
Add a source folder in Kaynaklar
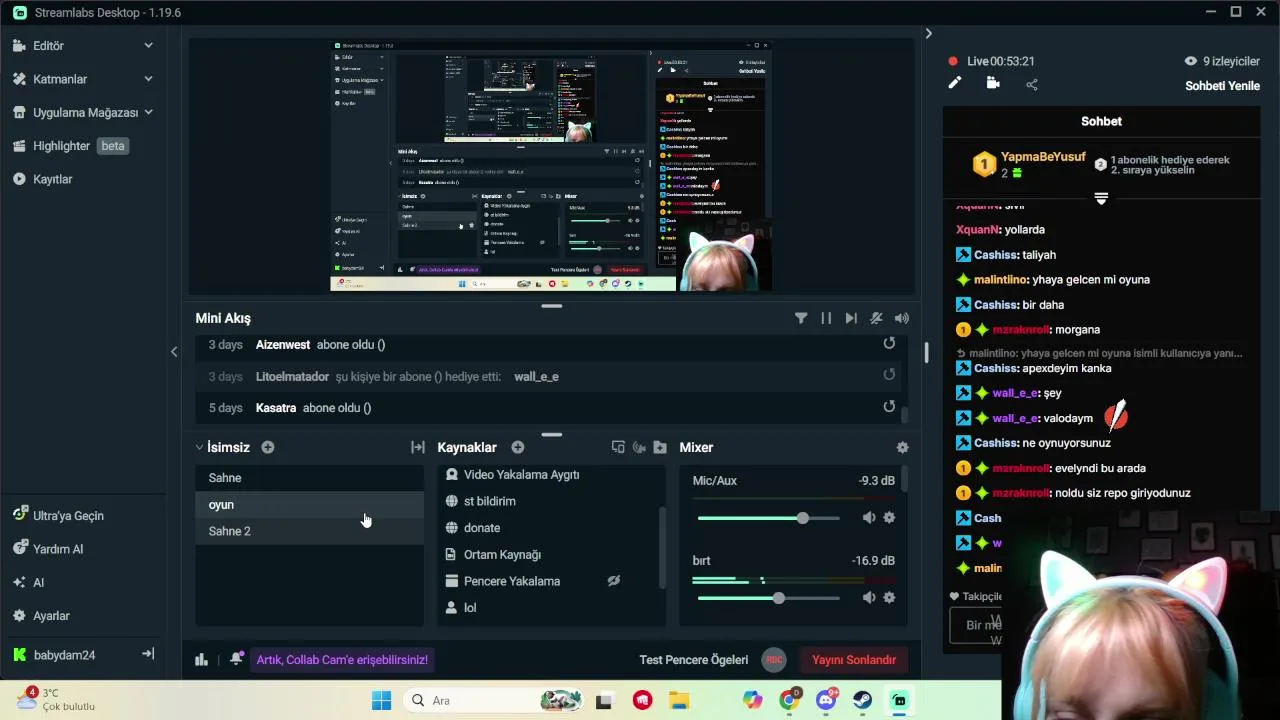[x=660, y=447]
